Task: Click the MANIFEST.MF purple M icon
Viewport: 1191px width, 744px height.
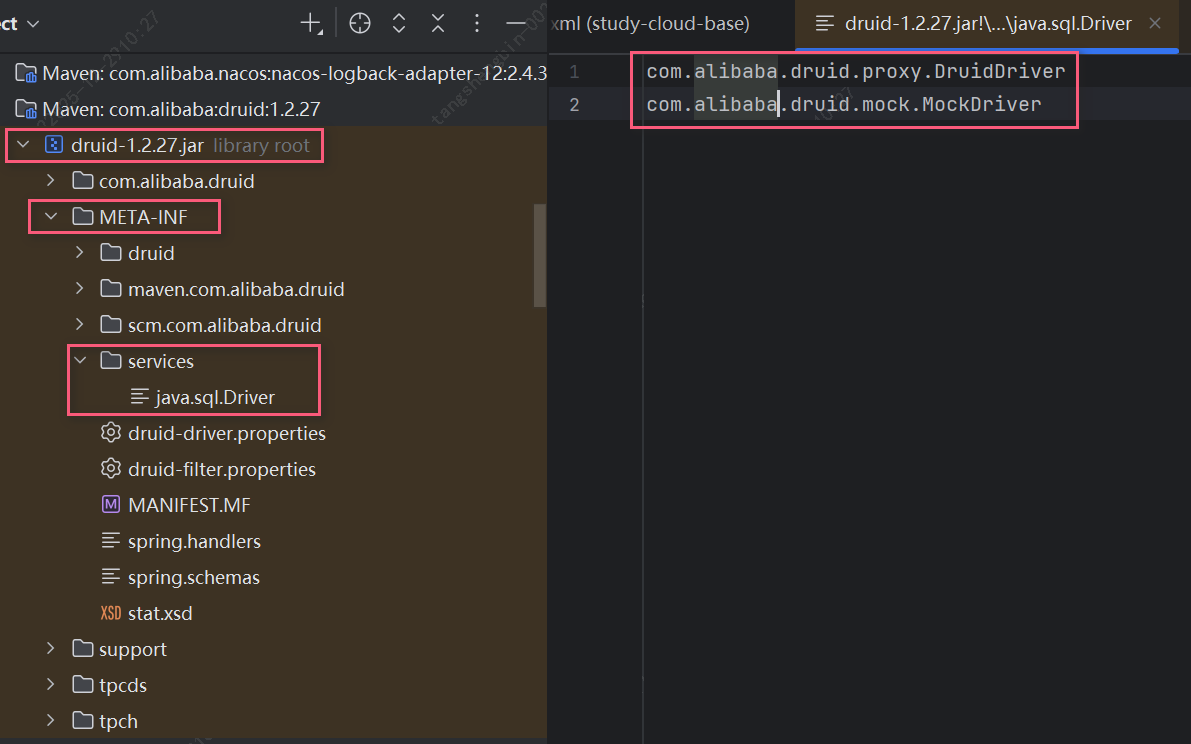Action: pos(111,504)
